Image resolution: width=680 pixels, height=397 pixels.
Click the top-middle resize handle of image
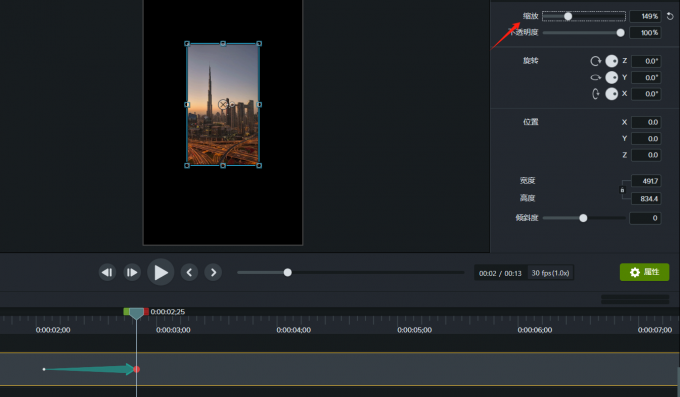click(x=223, y=43)
